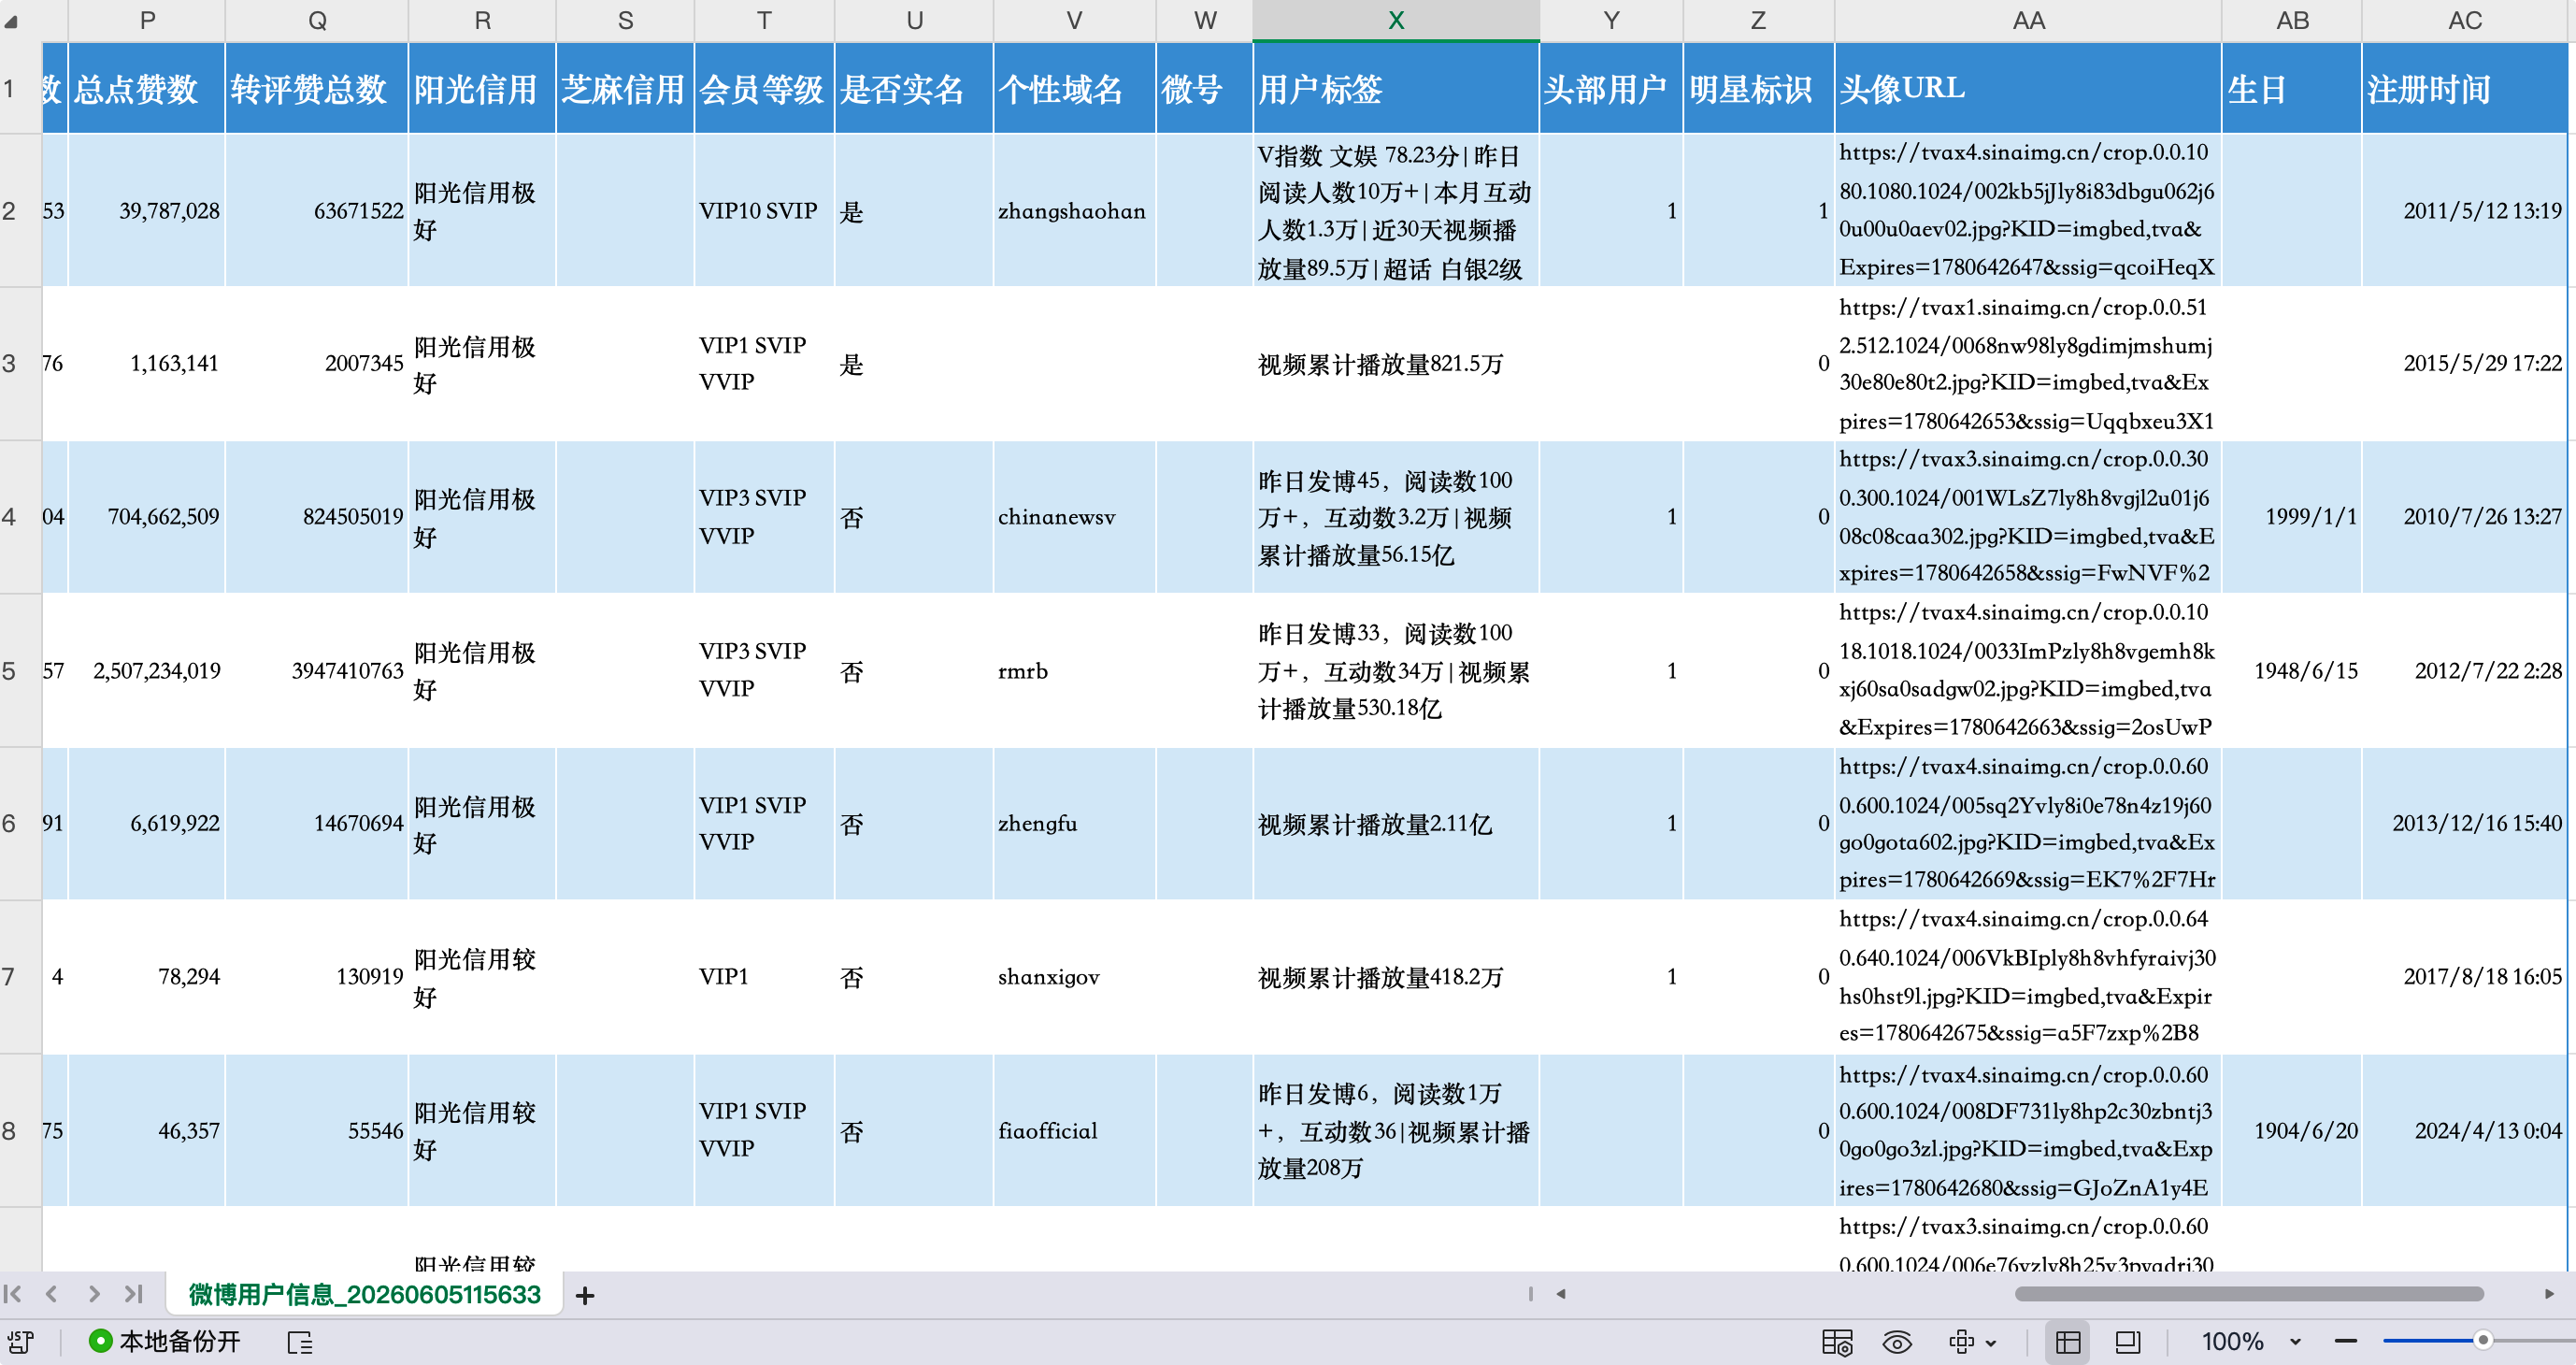Screen dimensions: 2576x1365
Task: Select the cell with VIP10 SVIP
Action: tap(764, 211)
